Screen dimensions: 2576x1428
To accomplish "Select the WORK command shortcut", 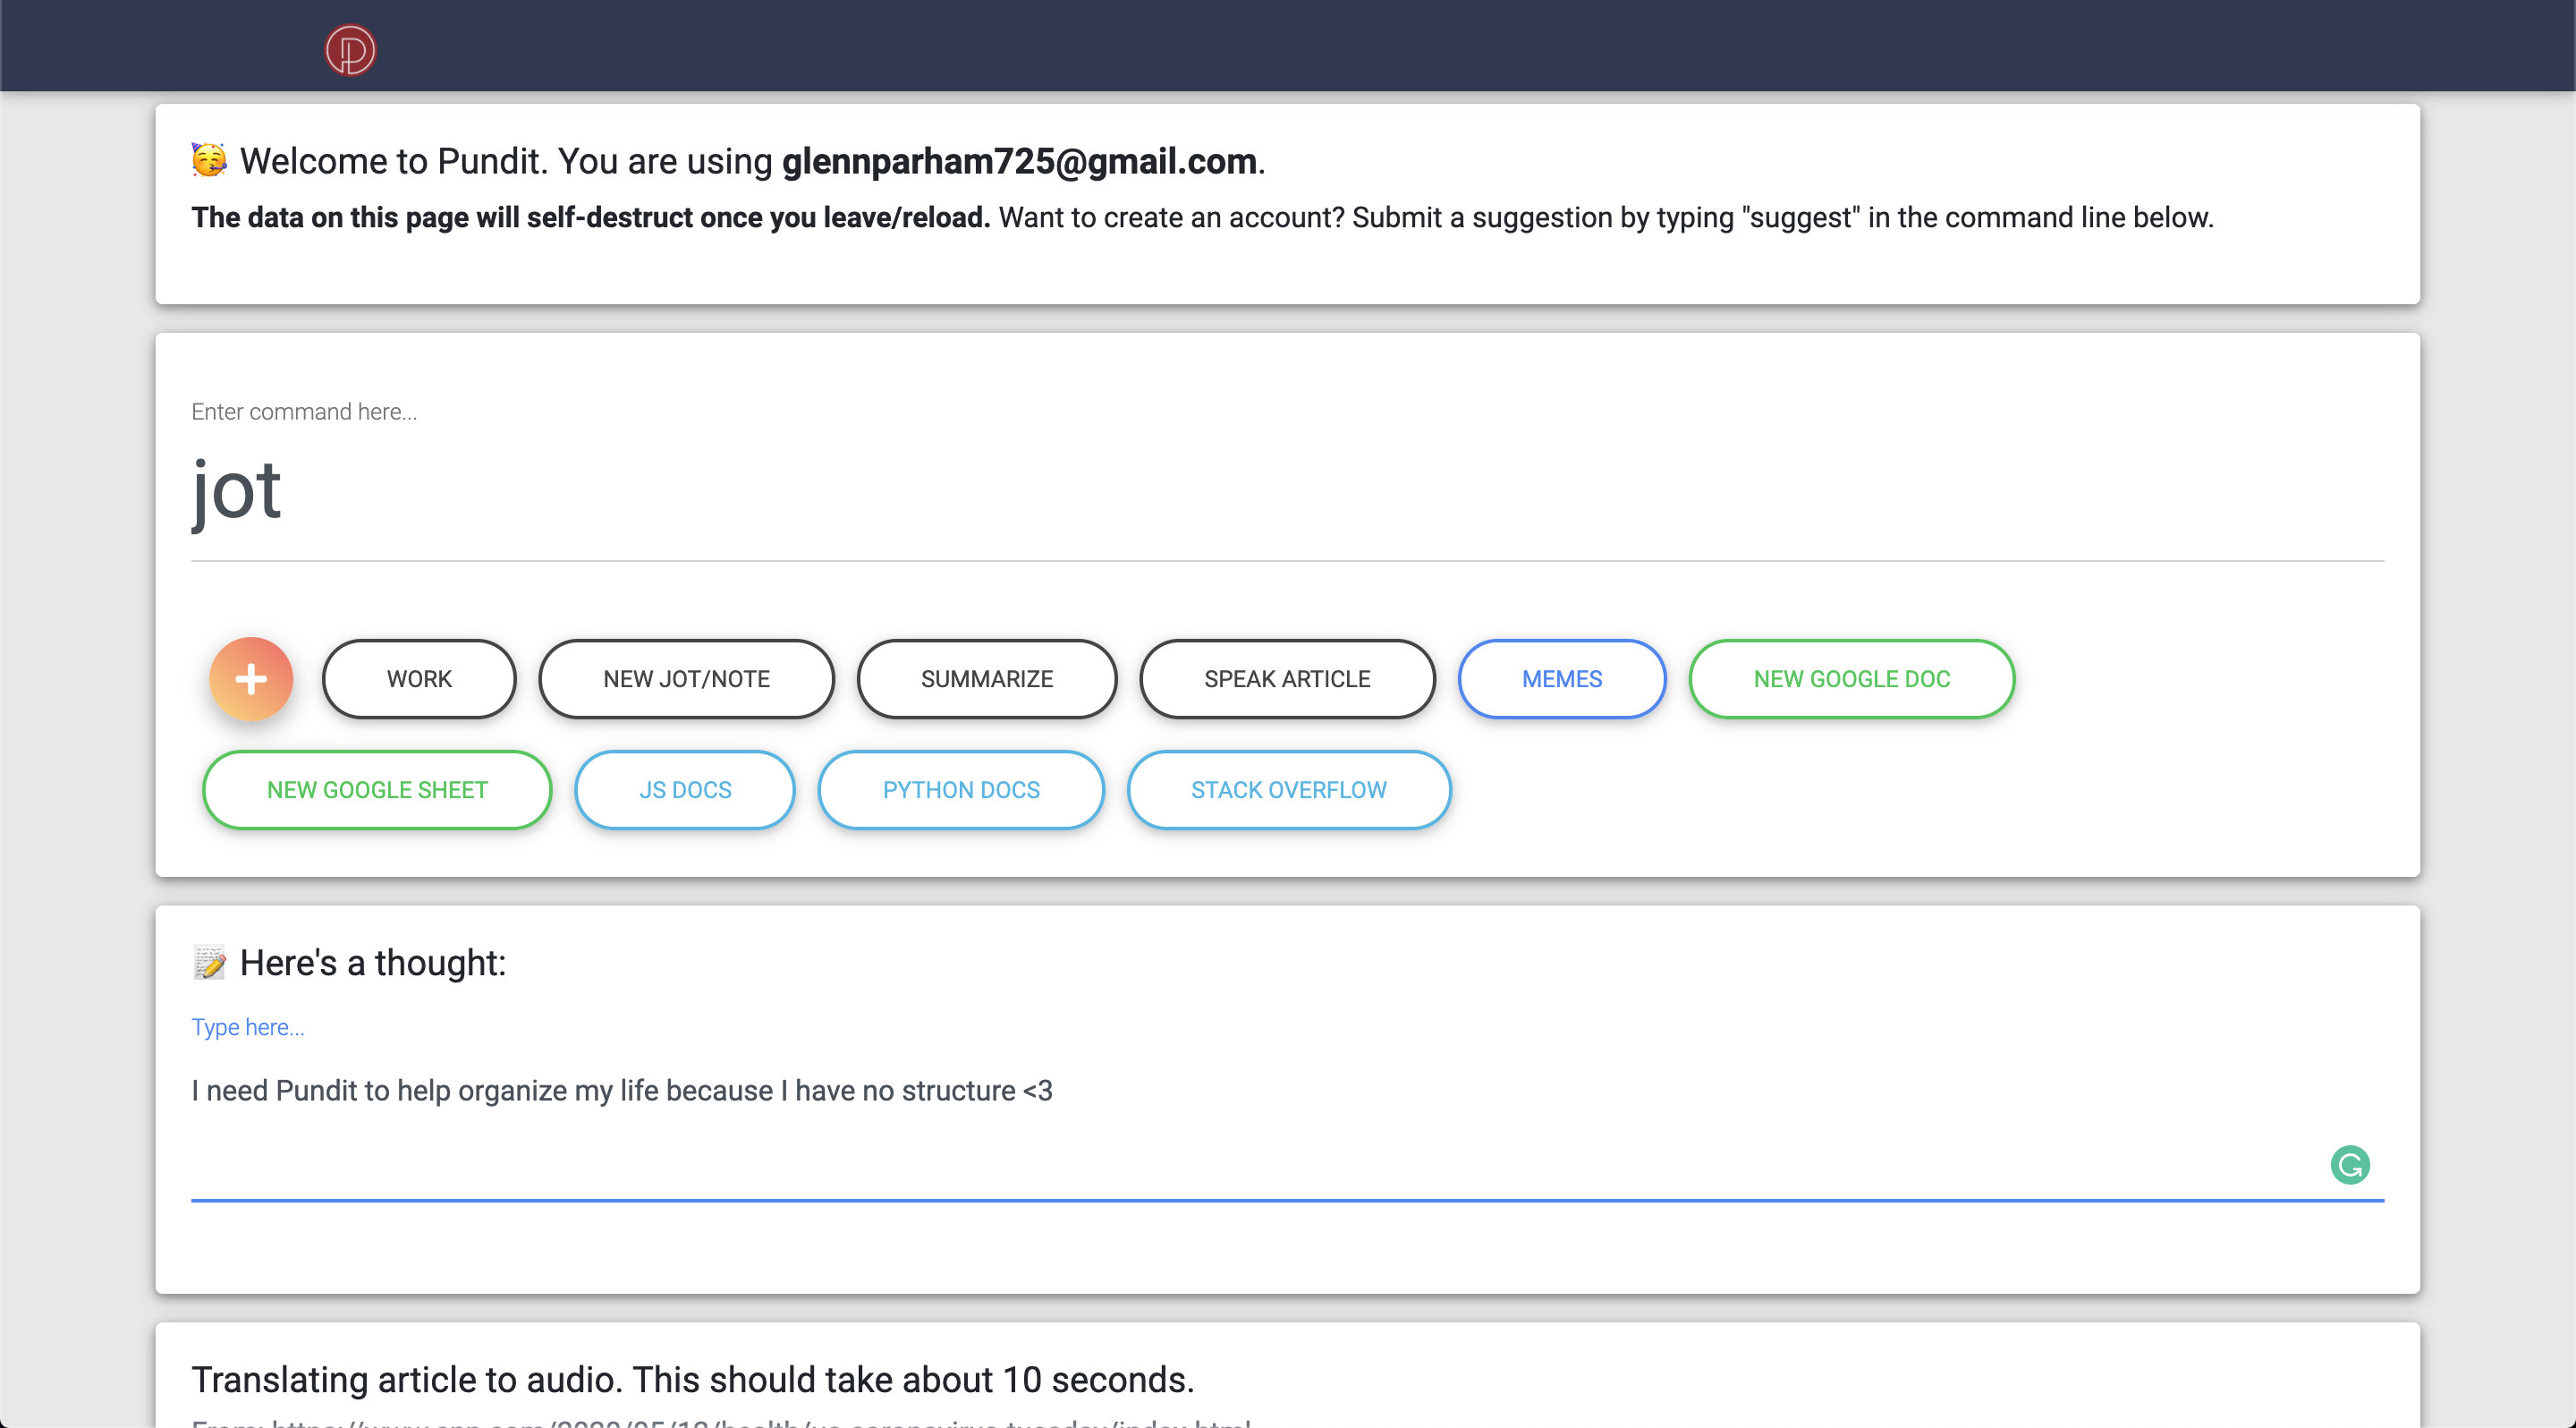I will pos(419,679).
